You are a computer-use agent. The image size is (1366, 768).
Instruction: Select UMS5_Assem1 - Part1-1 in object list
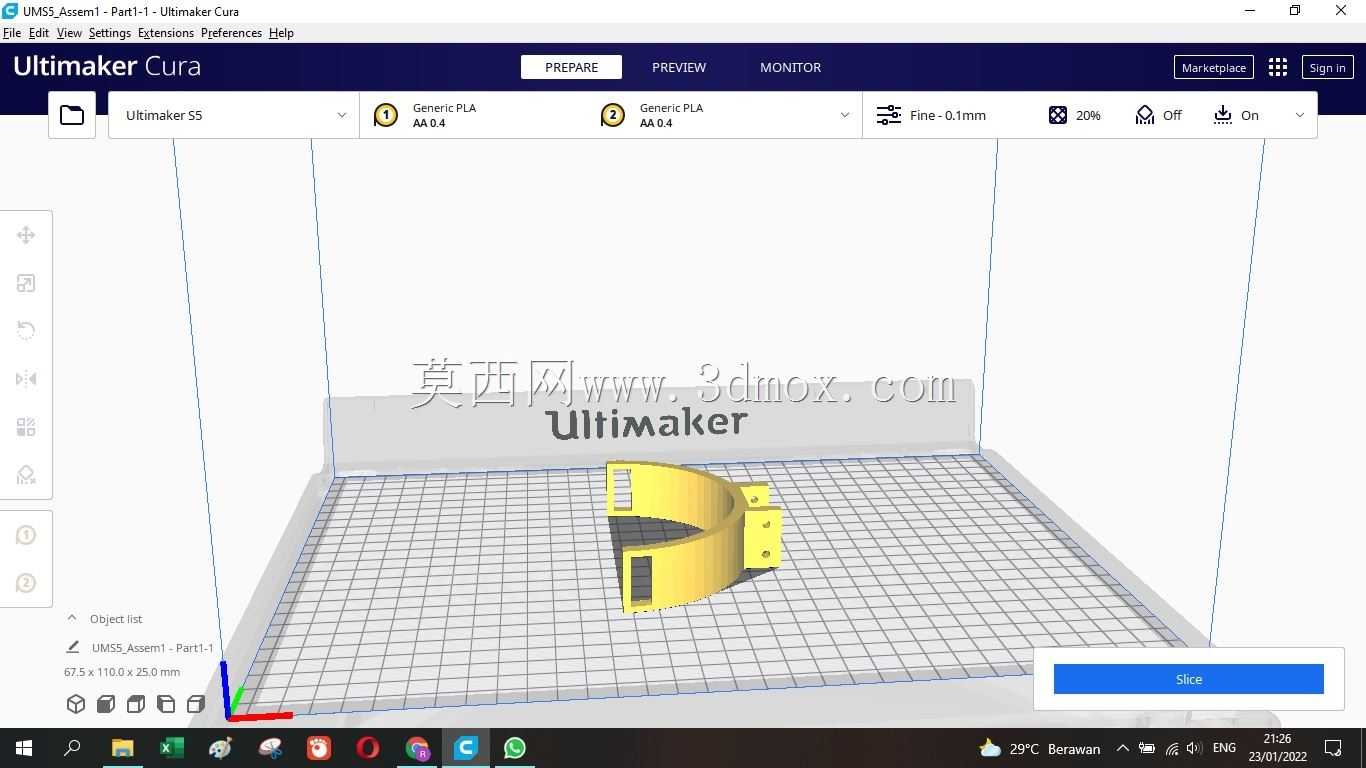click(153, 647)
